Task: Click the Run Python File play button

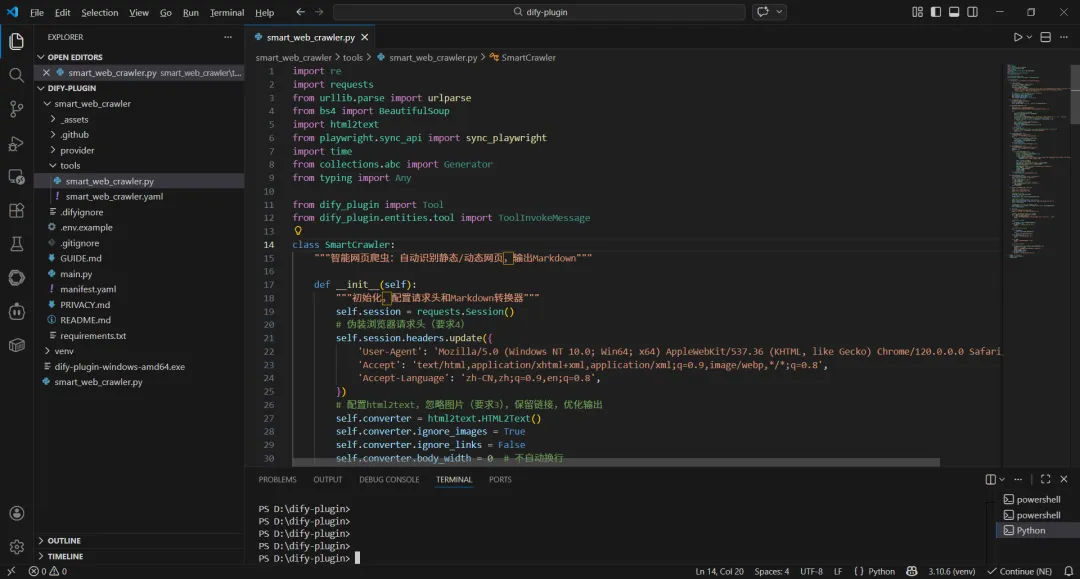Action: [x=1018, y=37]
